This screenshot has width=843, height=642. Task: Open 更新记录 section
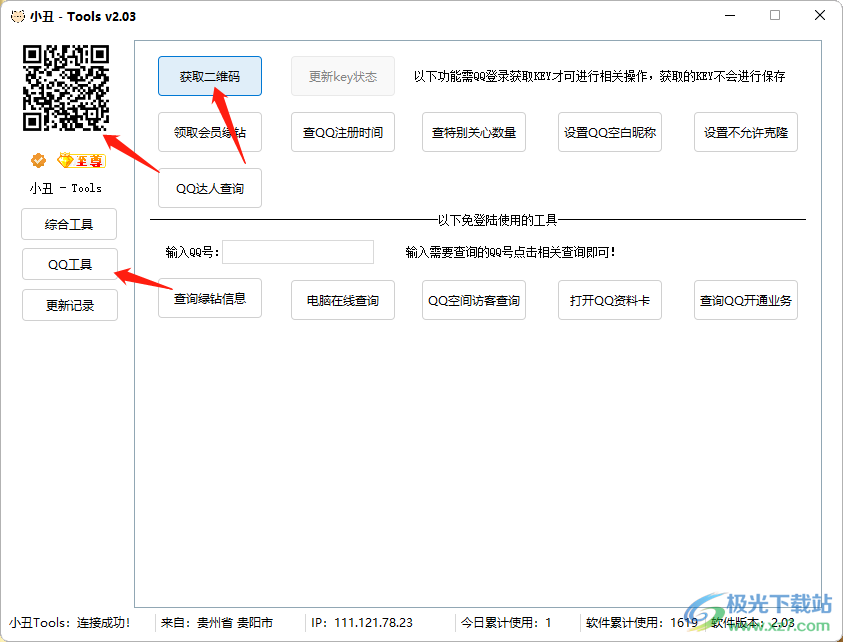70,305
